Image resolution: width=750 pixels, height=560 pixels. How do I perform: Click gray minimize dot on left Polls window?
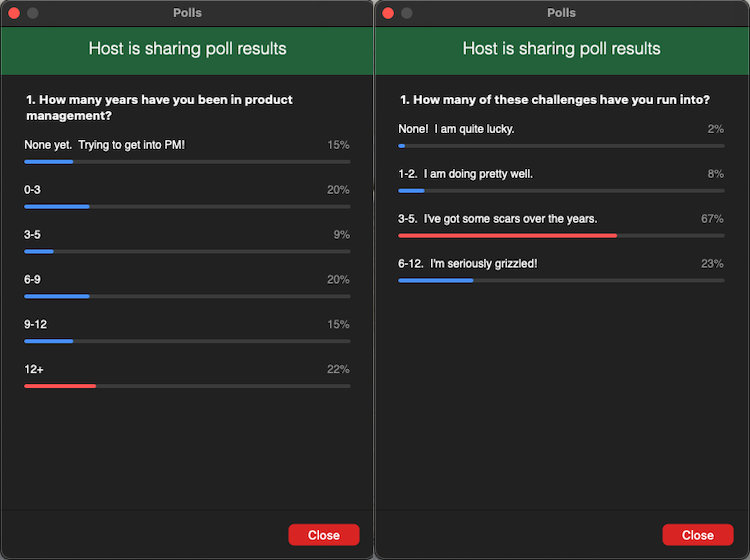33,13
